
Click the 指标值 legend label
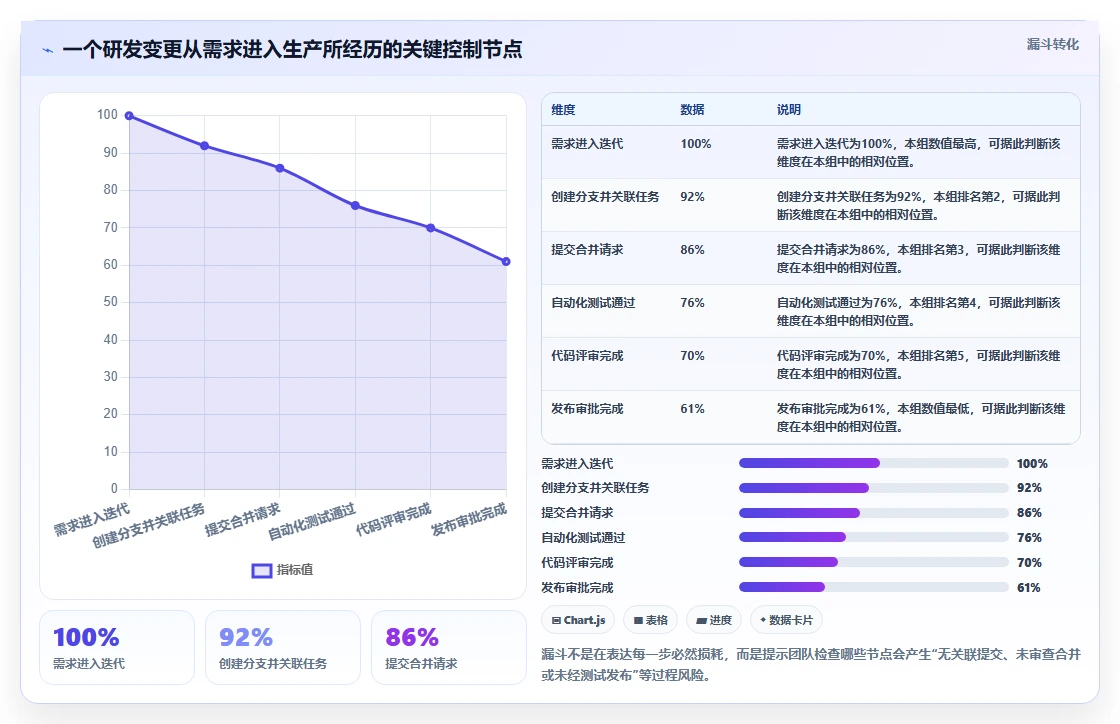[295, 570]
